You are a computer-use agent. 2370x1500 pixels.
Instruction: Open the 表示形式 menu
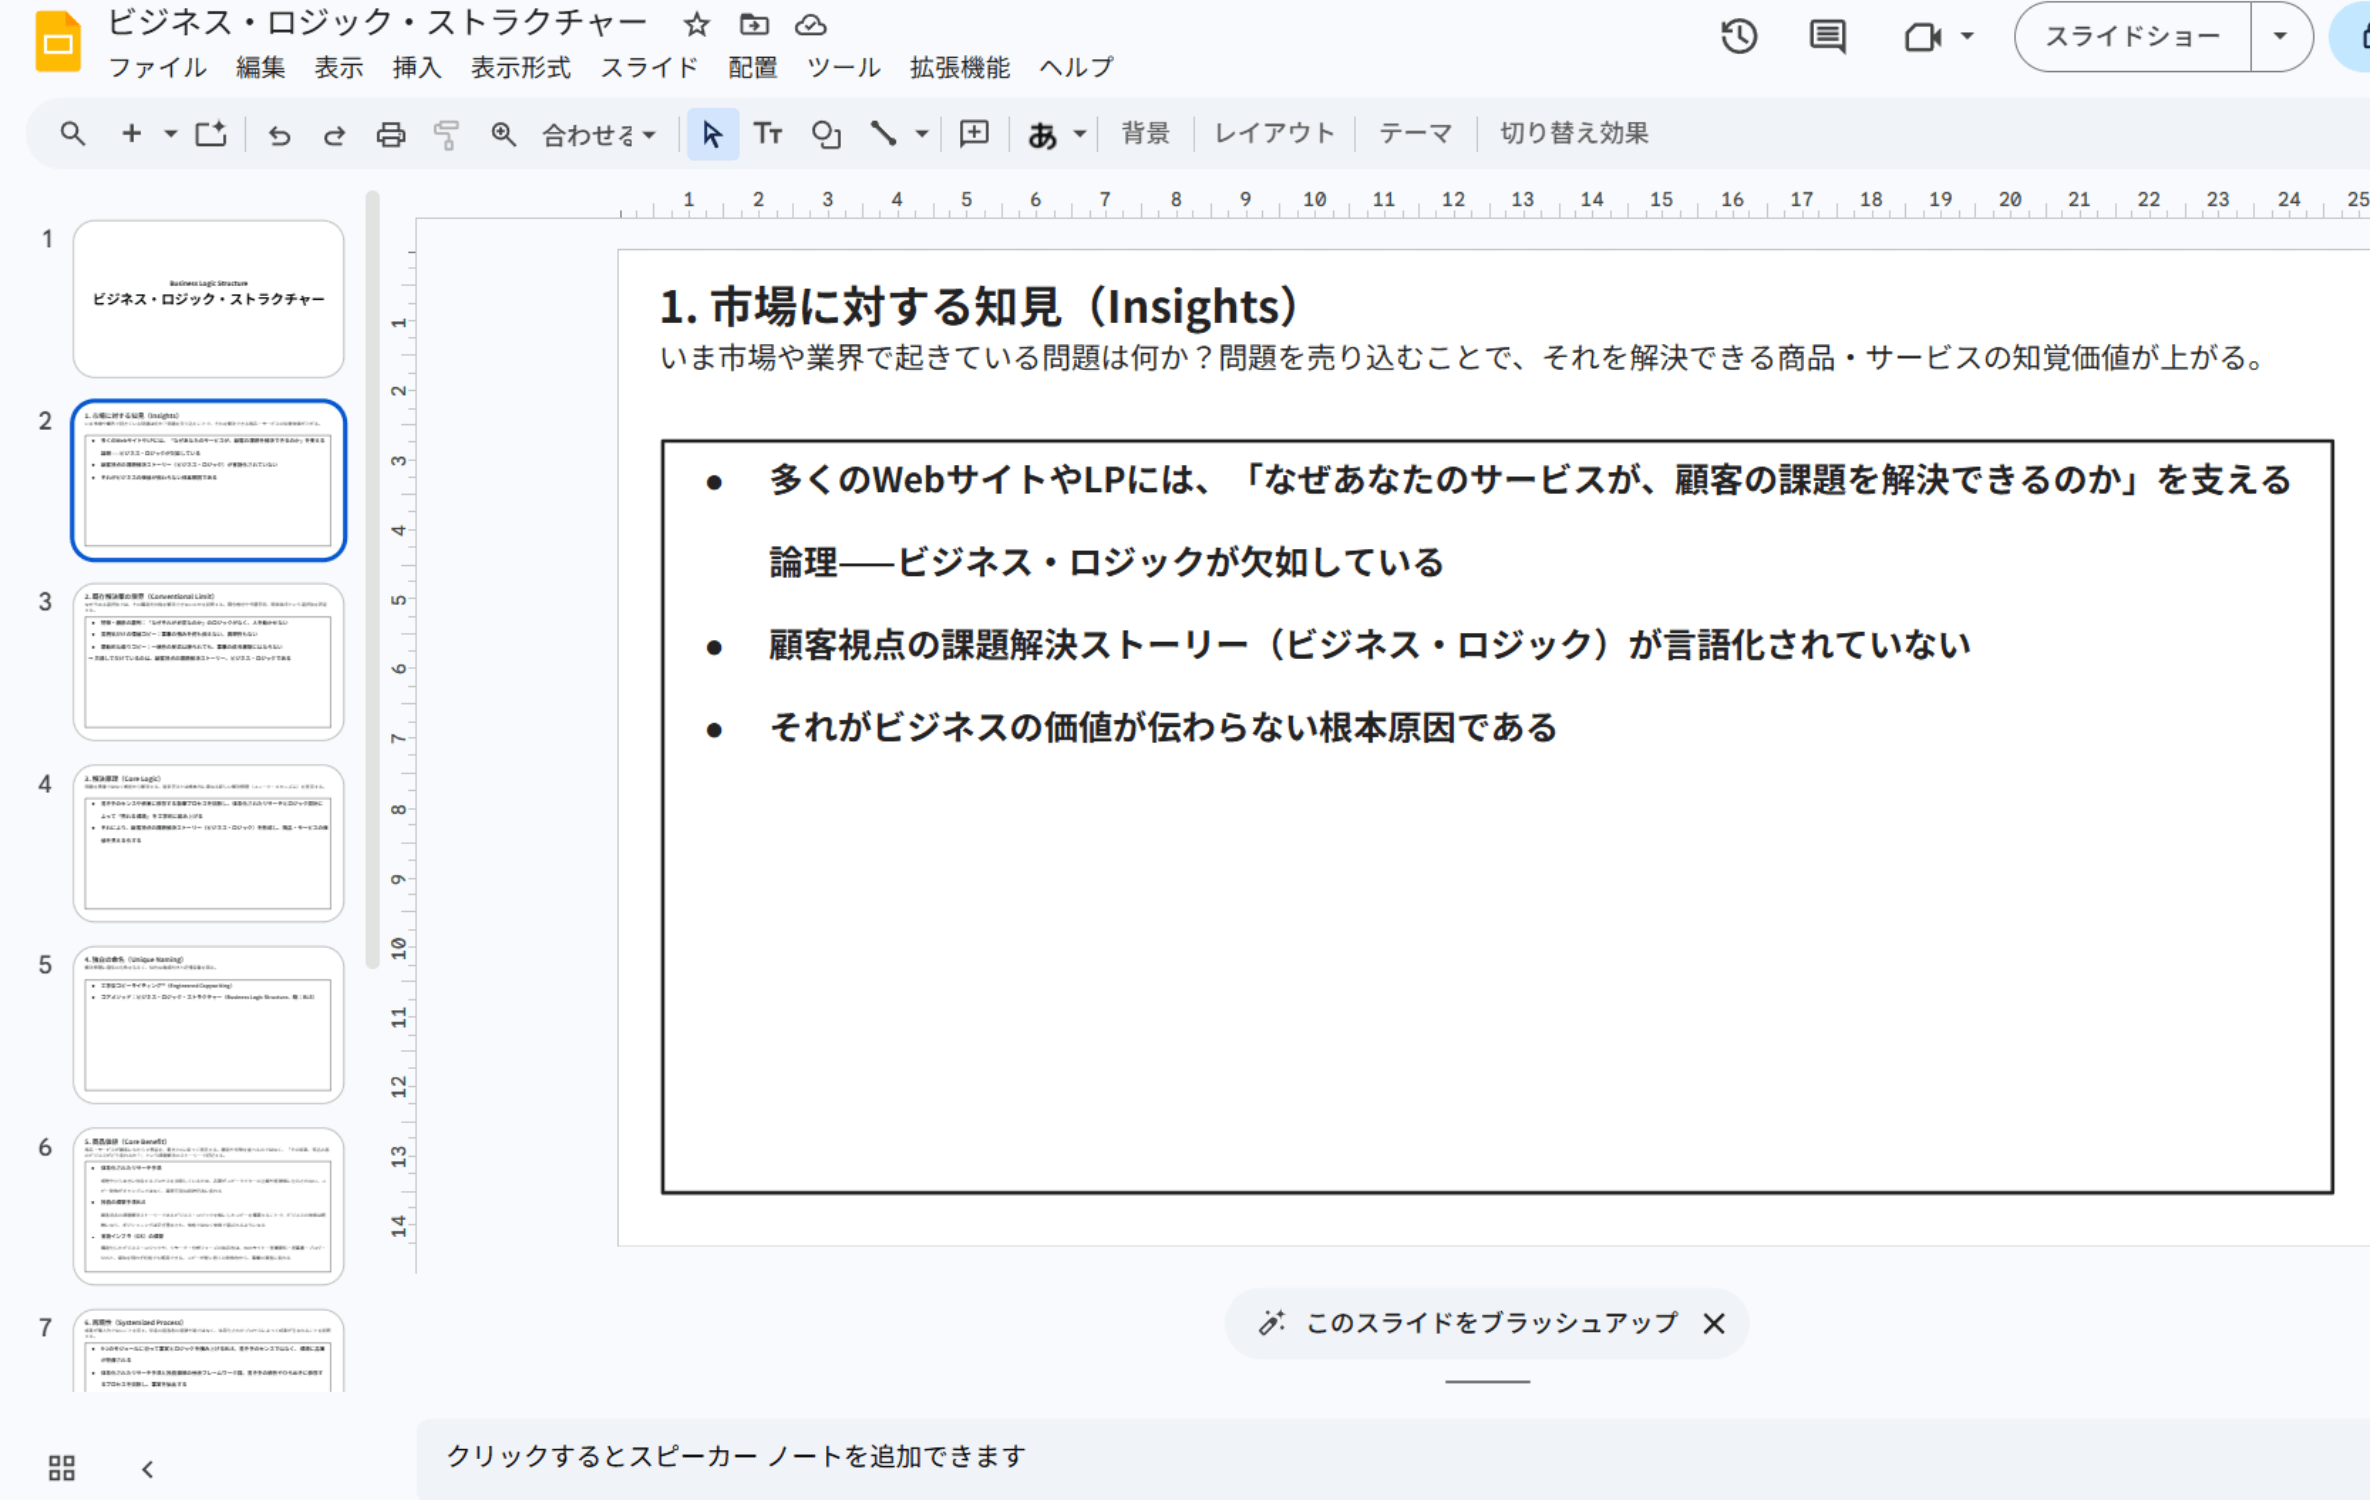[520, 67]
